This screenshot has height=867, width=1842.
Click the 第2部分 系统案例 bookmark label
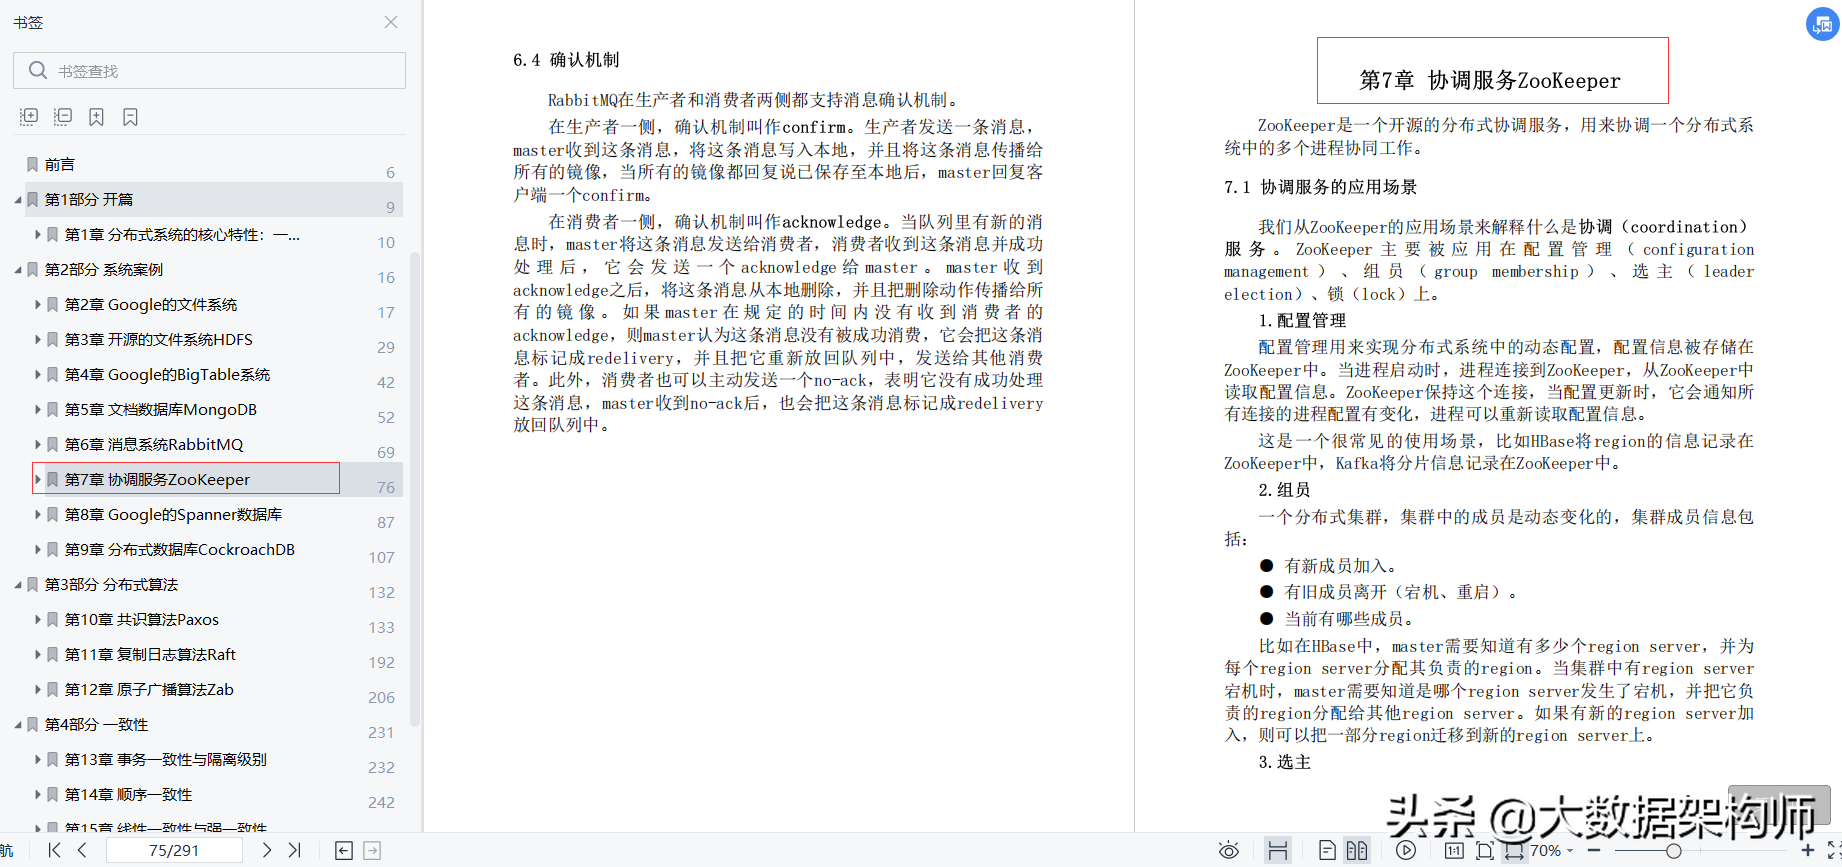click(x=104, y=269)
